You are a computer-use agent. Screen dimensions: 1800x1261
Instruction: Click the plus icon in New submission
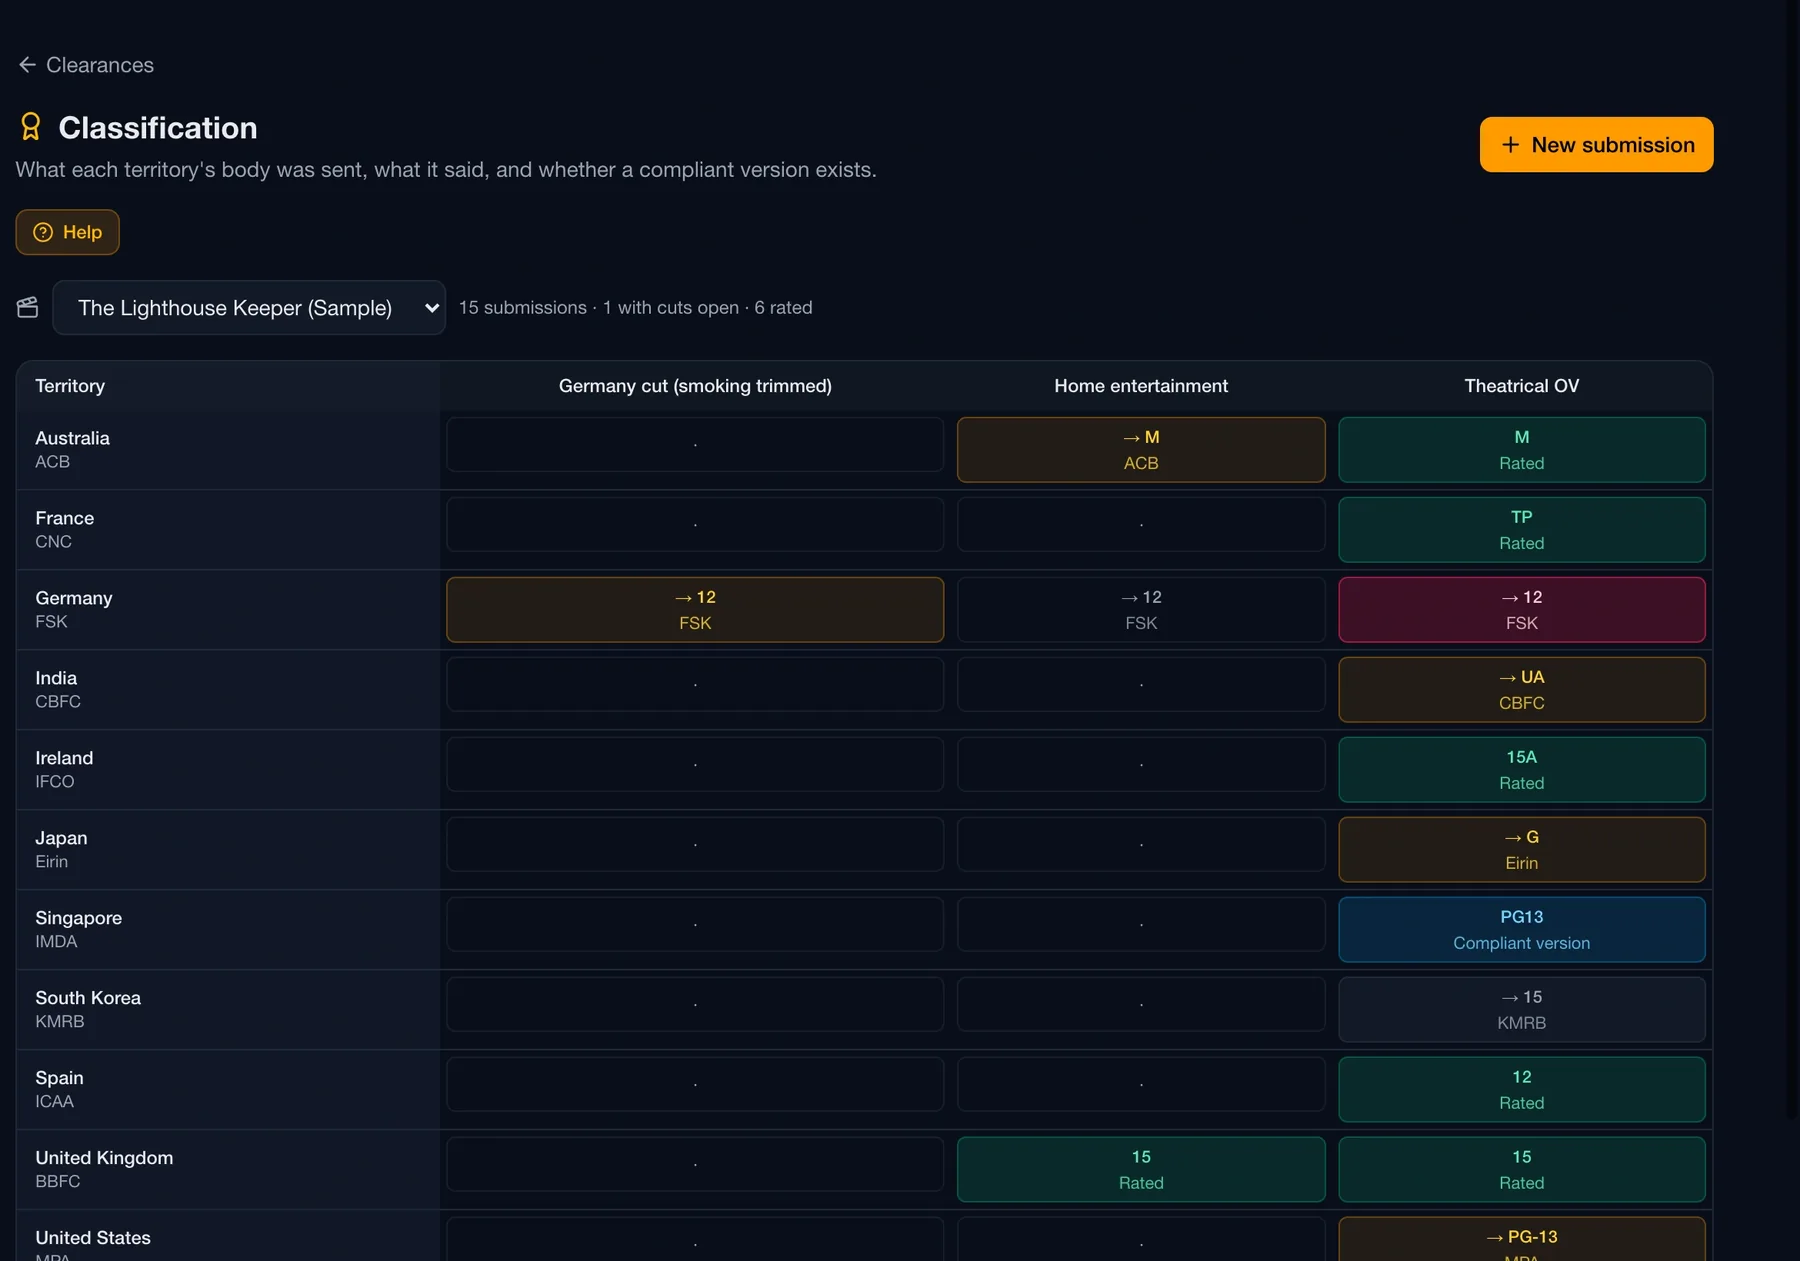(x=1510, y=145)
